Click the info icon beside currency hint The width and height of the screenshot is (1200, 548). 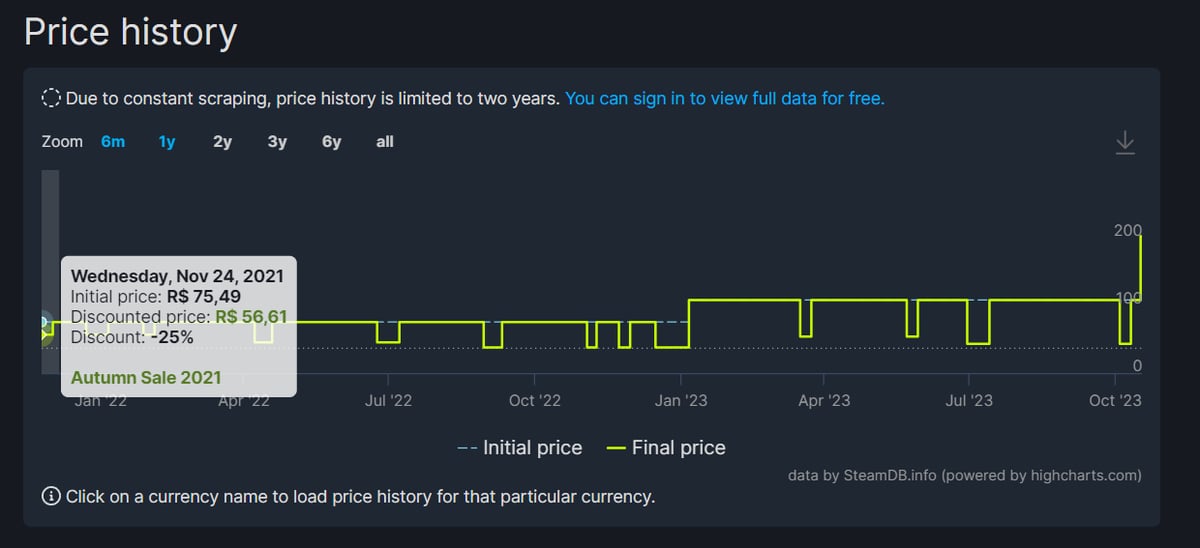click(x=51, y=496)
